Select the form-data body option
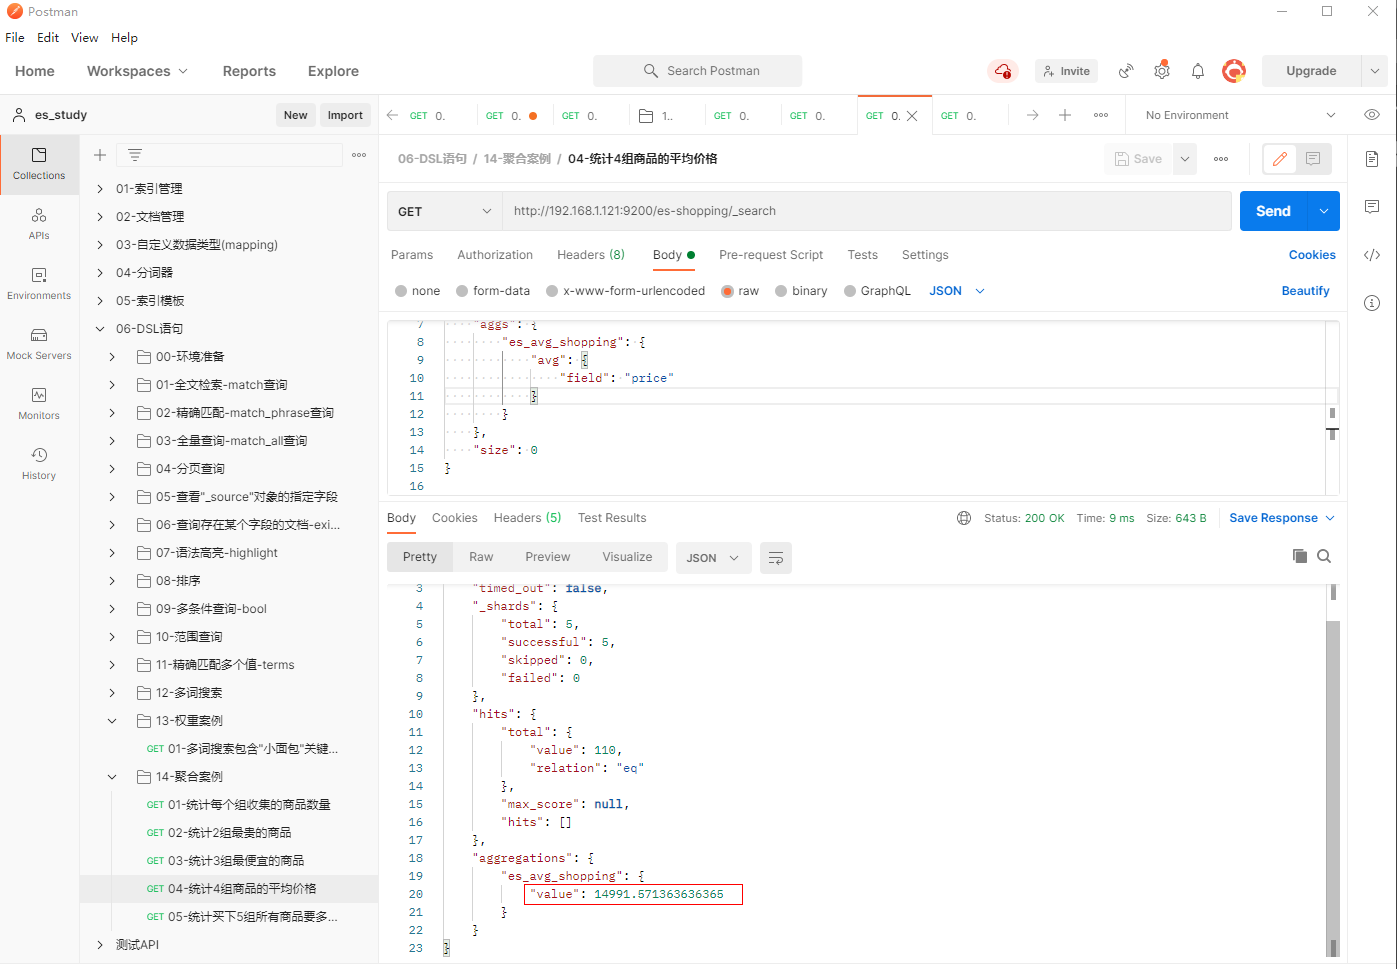The height and width of the screenshot is (969, 1397). pos(462,291)
